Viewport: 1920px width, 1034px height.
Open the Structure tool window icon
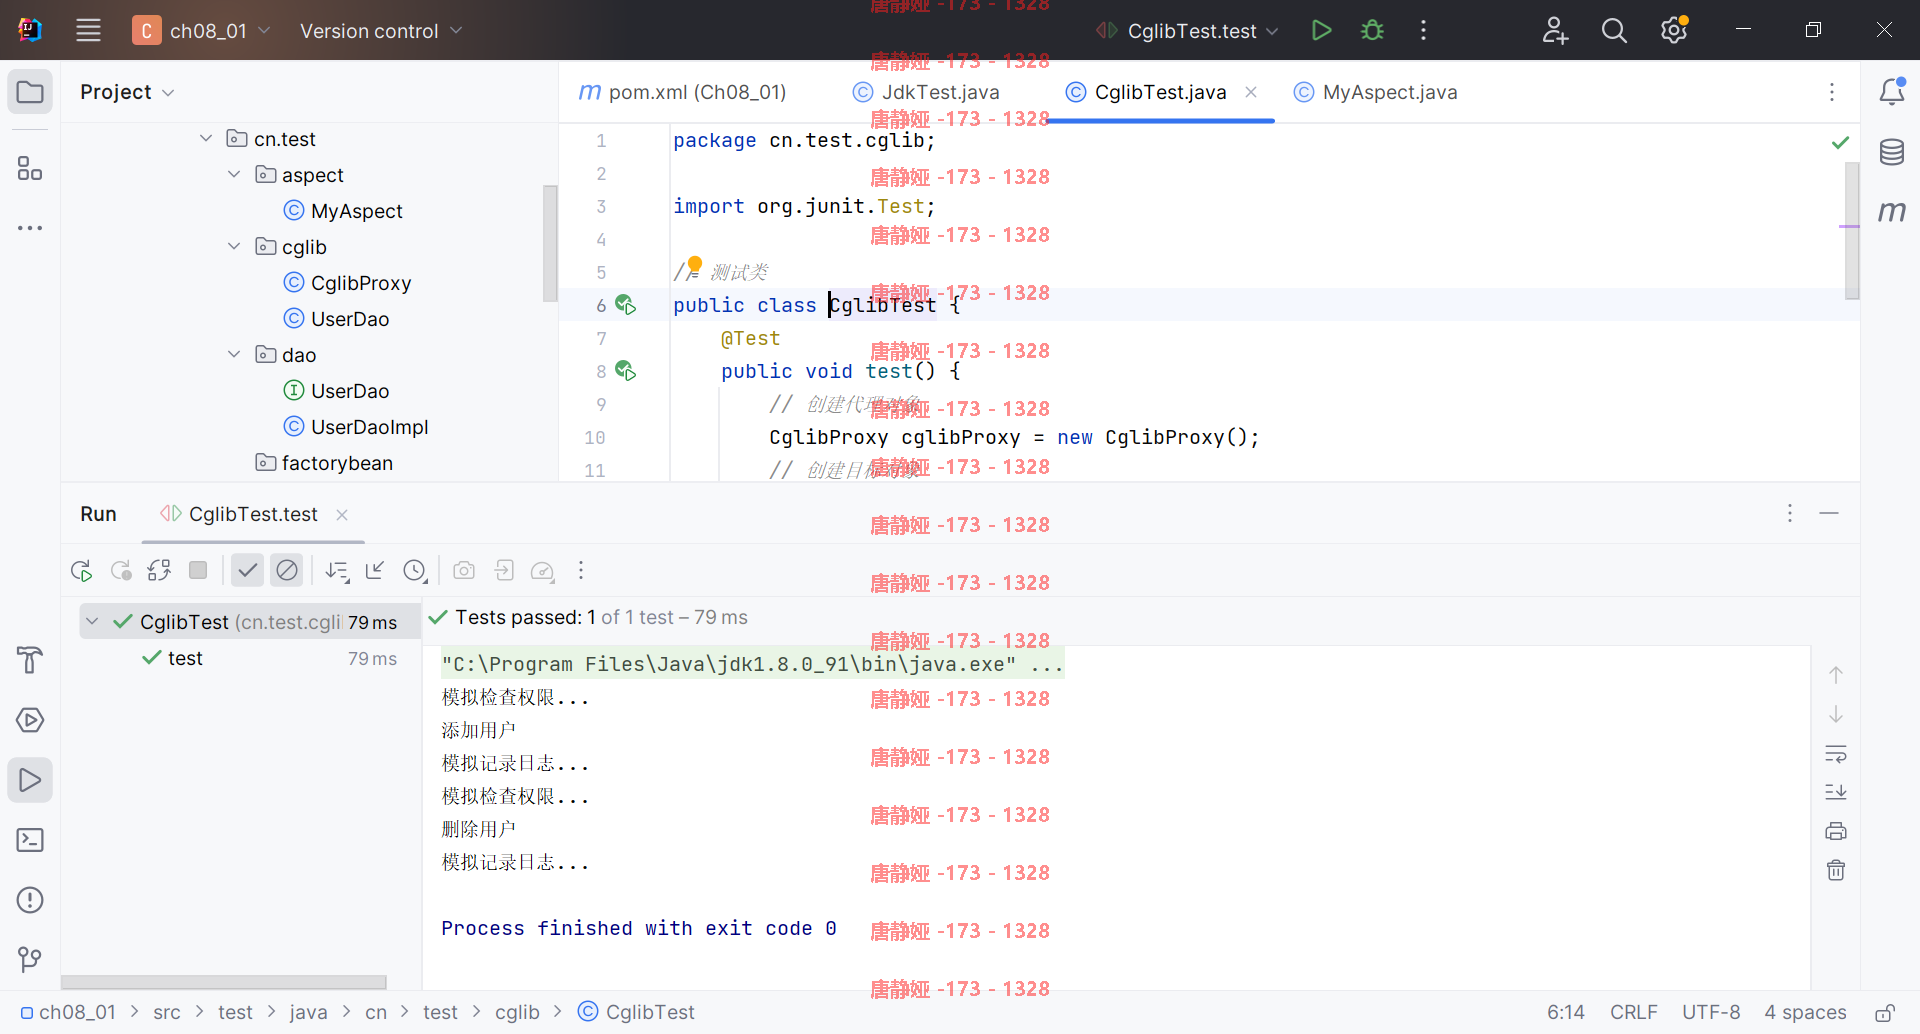pyautogui.click(x=30, y=168)
